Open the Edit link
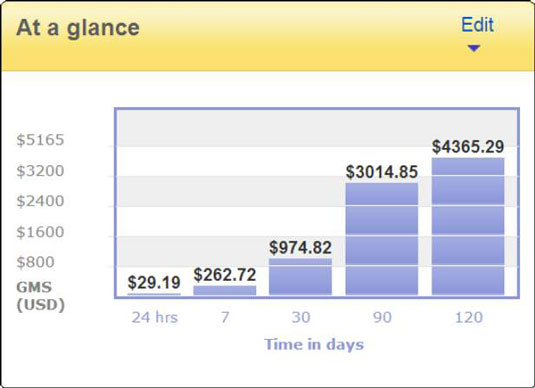The height and width of the screenshot is (388, 535). point(477,25)
